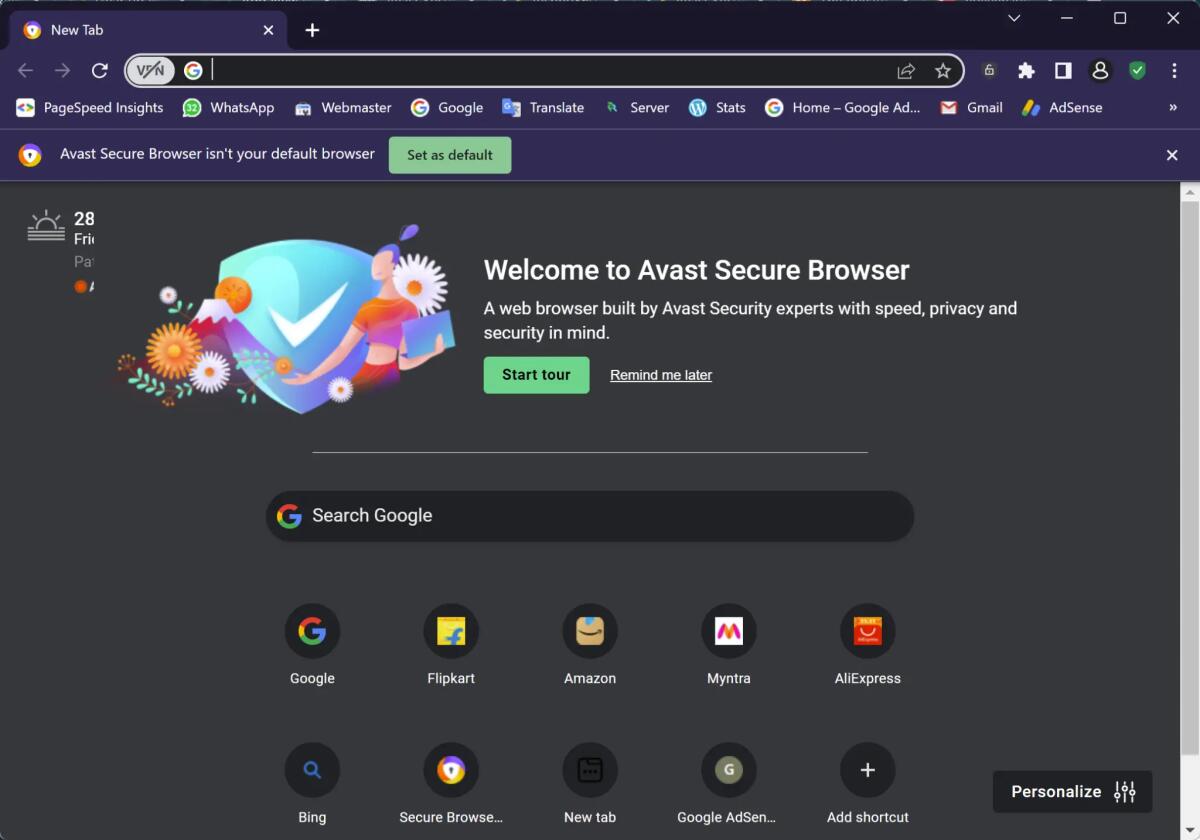Click the sidebar panel icon near the profile
This screenshot has width=1200, height=840.
click(x=1063, y=71)
